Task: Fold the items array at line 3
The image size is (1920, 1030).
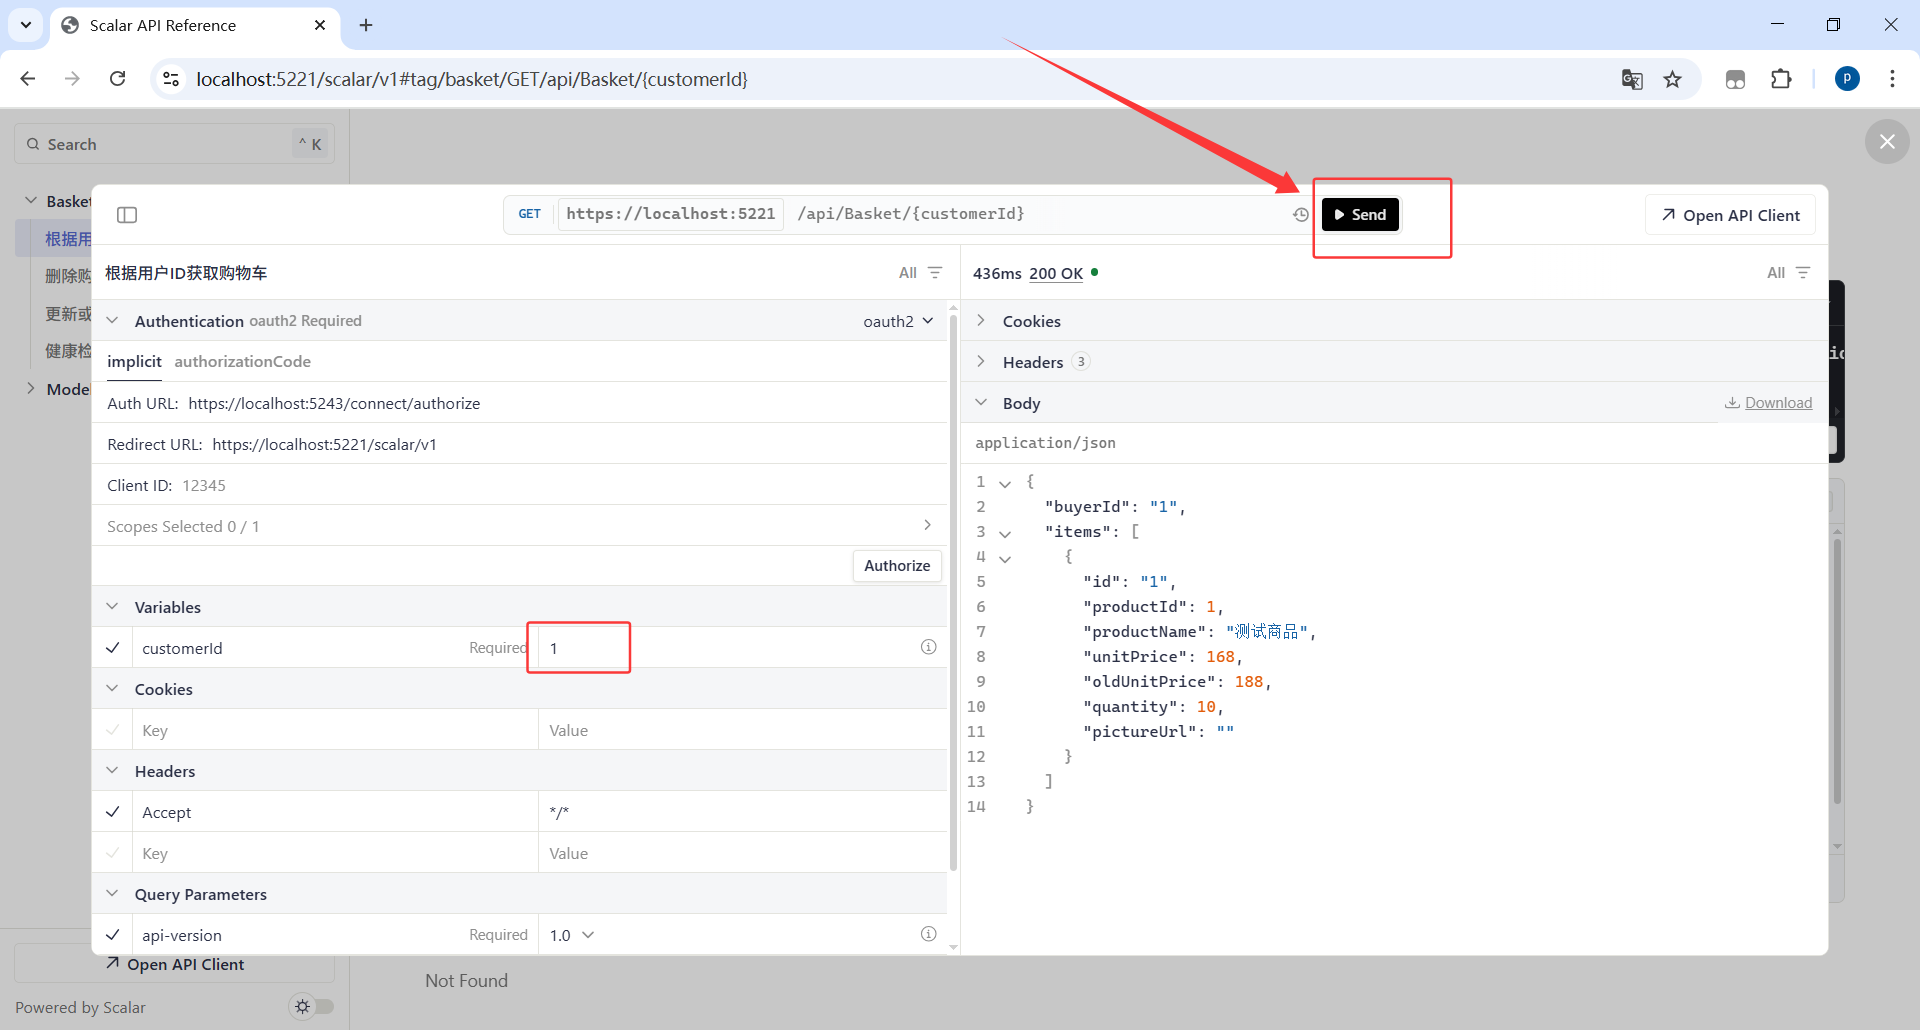Action: 1005,533
